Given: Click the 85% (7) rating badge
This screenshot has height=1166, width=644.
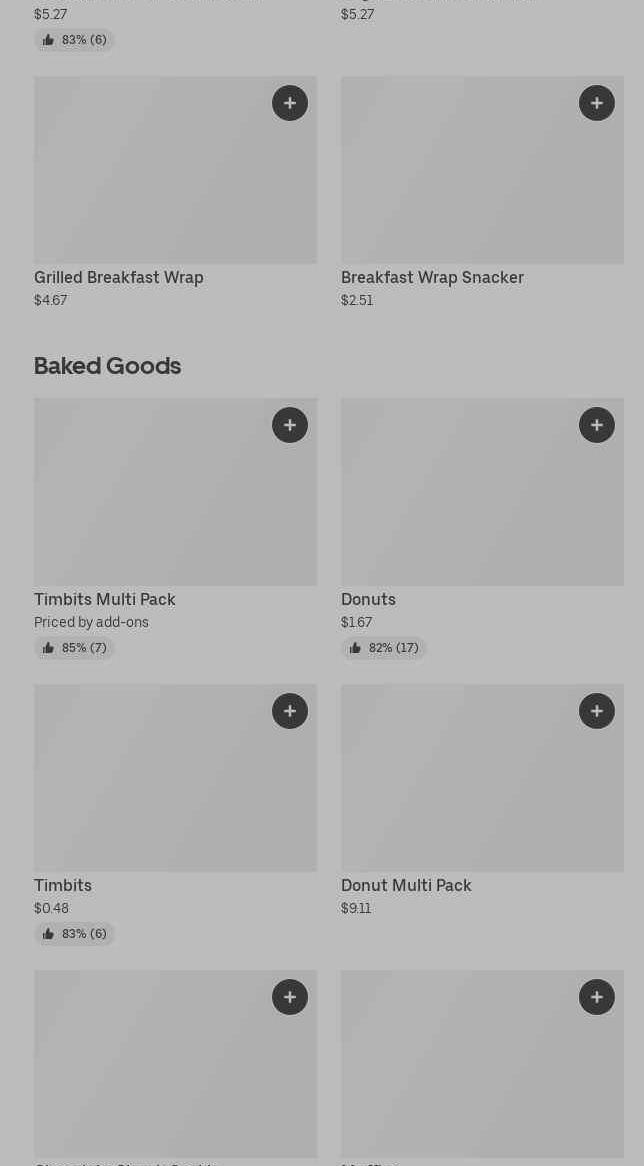Looking at the screenshot, I should (75, 648).
